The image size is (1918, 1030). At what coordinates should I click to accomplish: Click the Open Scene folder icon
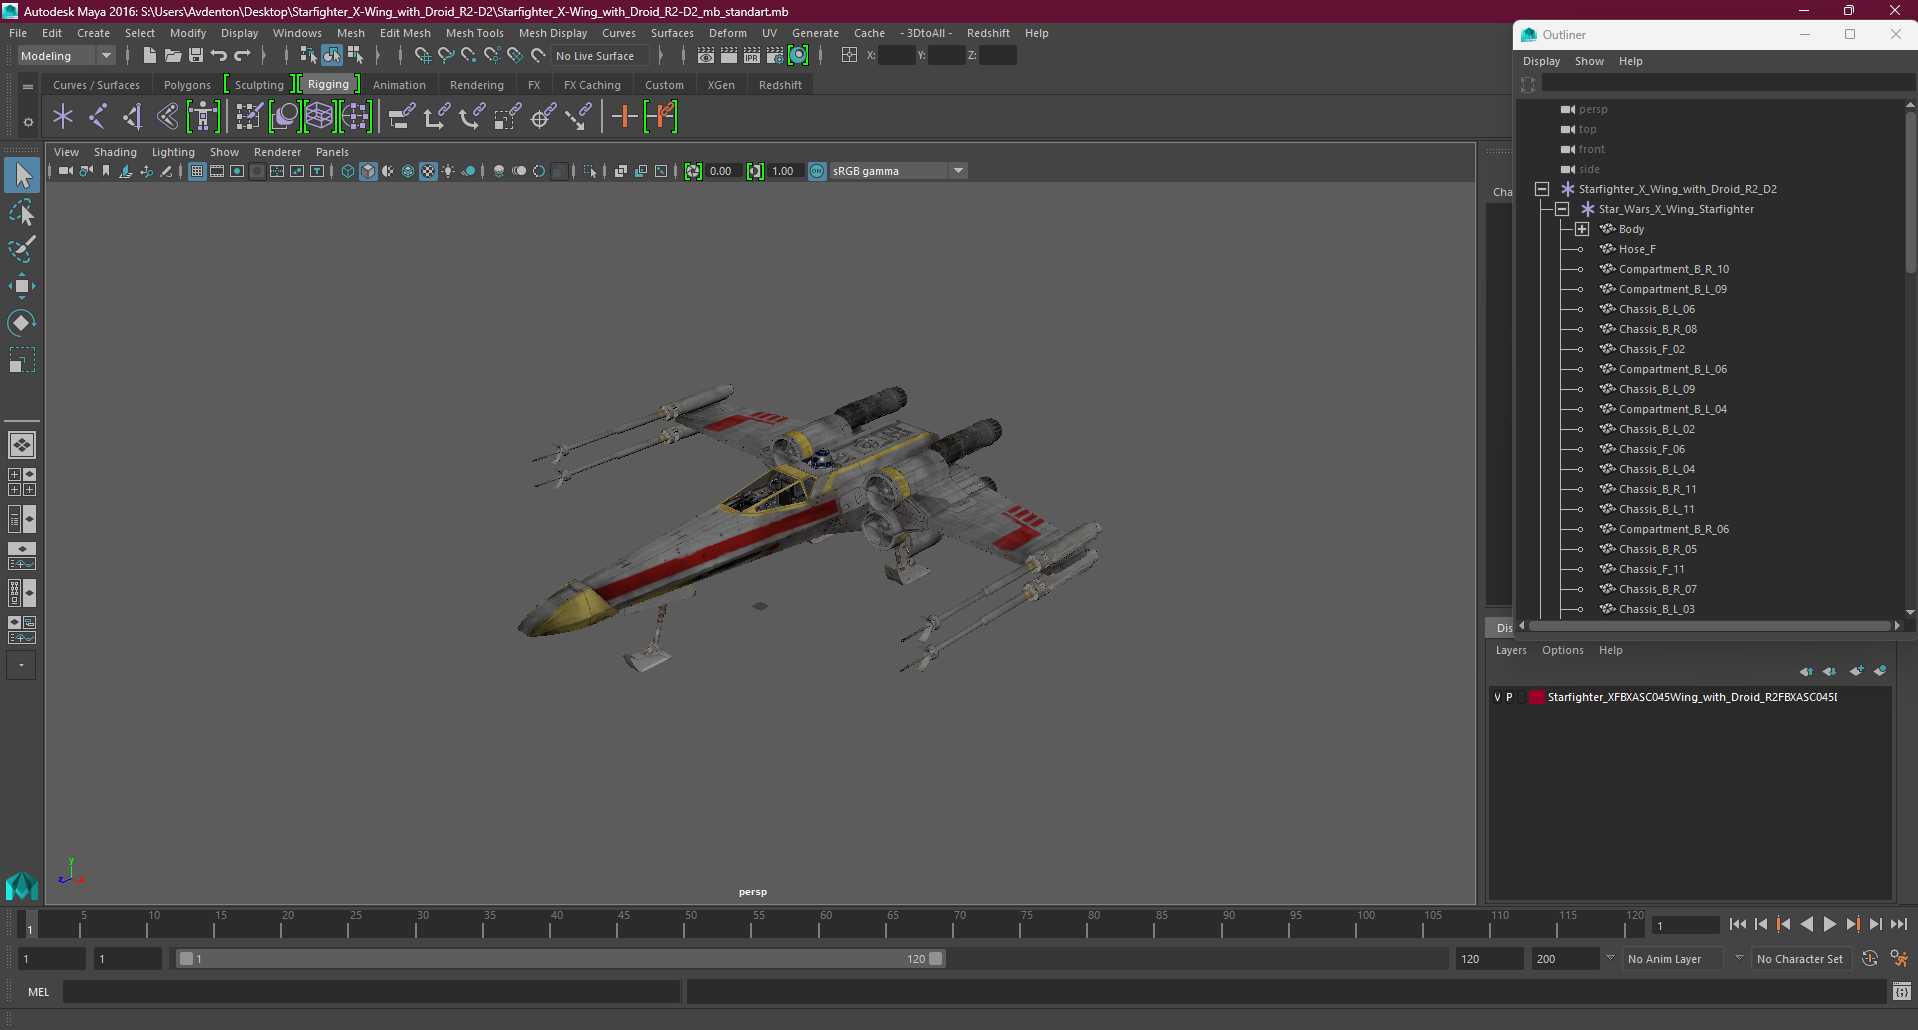(173, 56)
